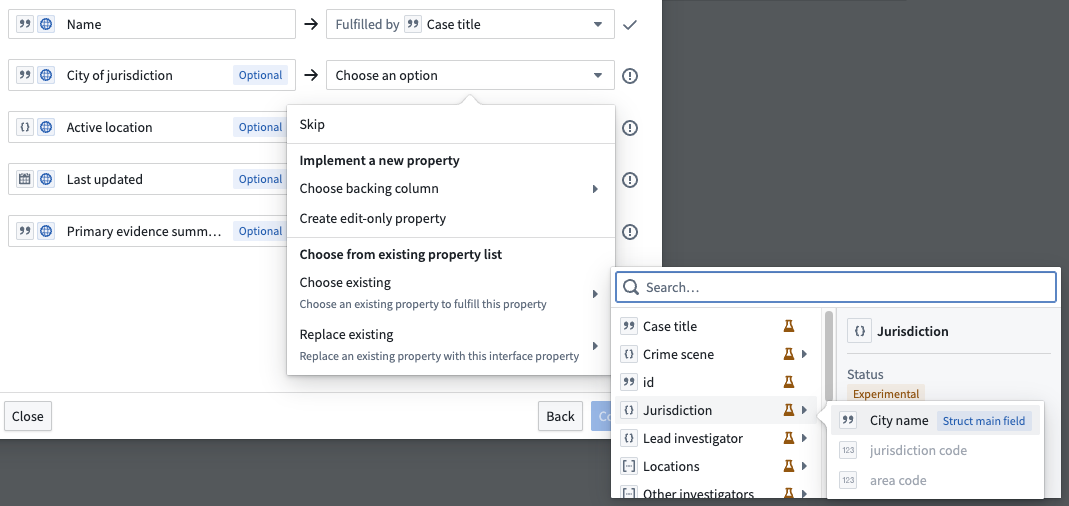Click the calendar icon beside Last updated
The width and height of the screenshot is (1069, 506).
click(25, 179)
